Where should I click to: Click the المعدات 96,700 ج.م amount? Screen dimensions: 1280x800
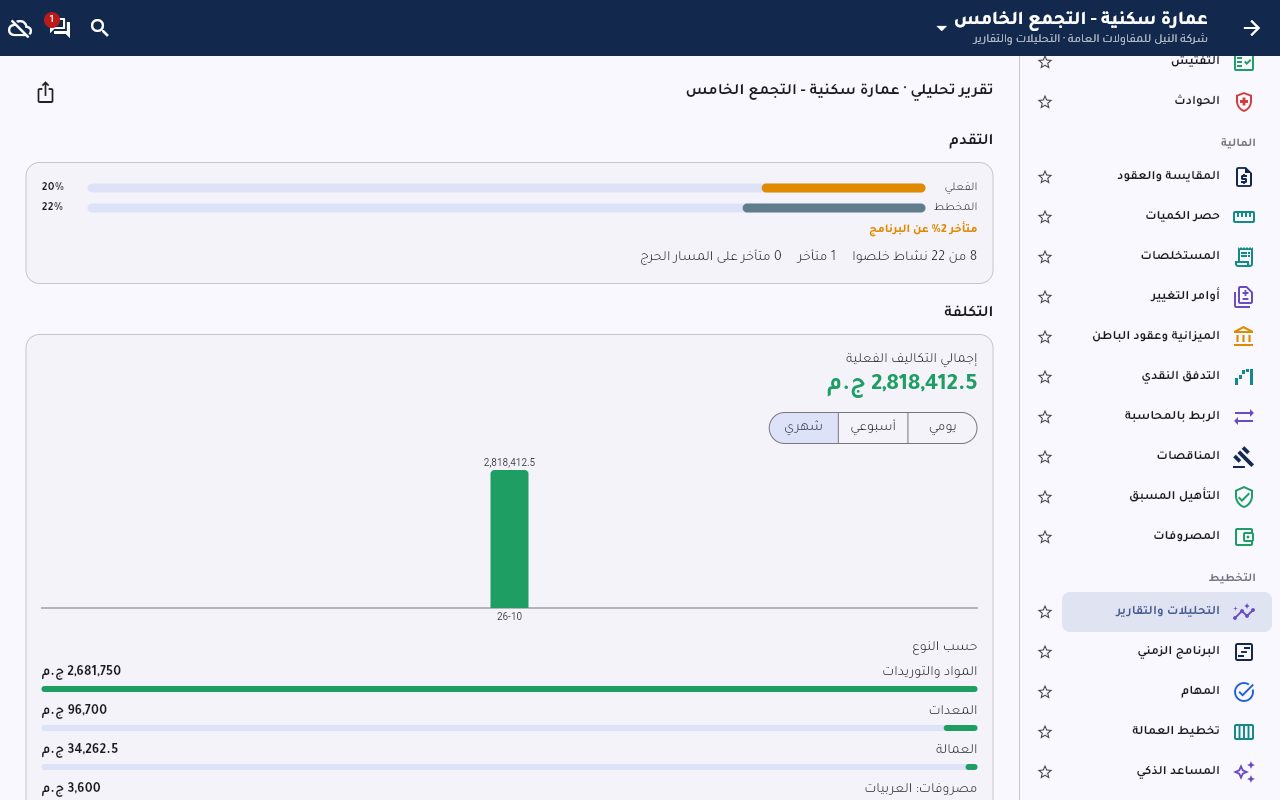click(74, 710)
